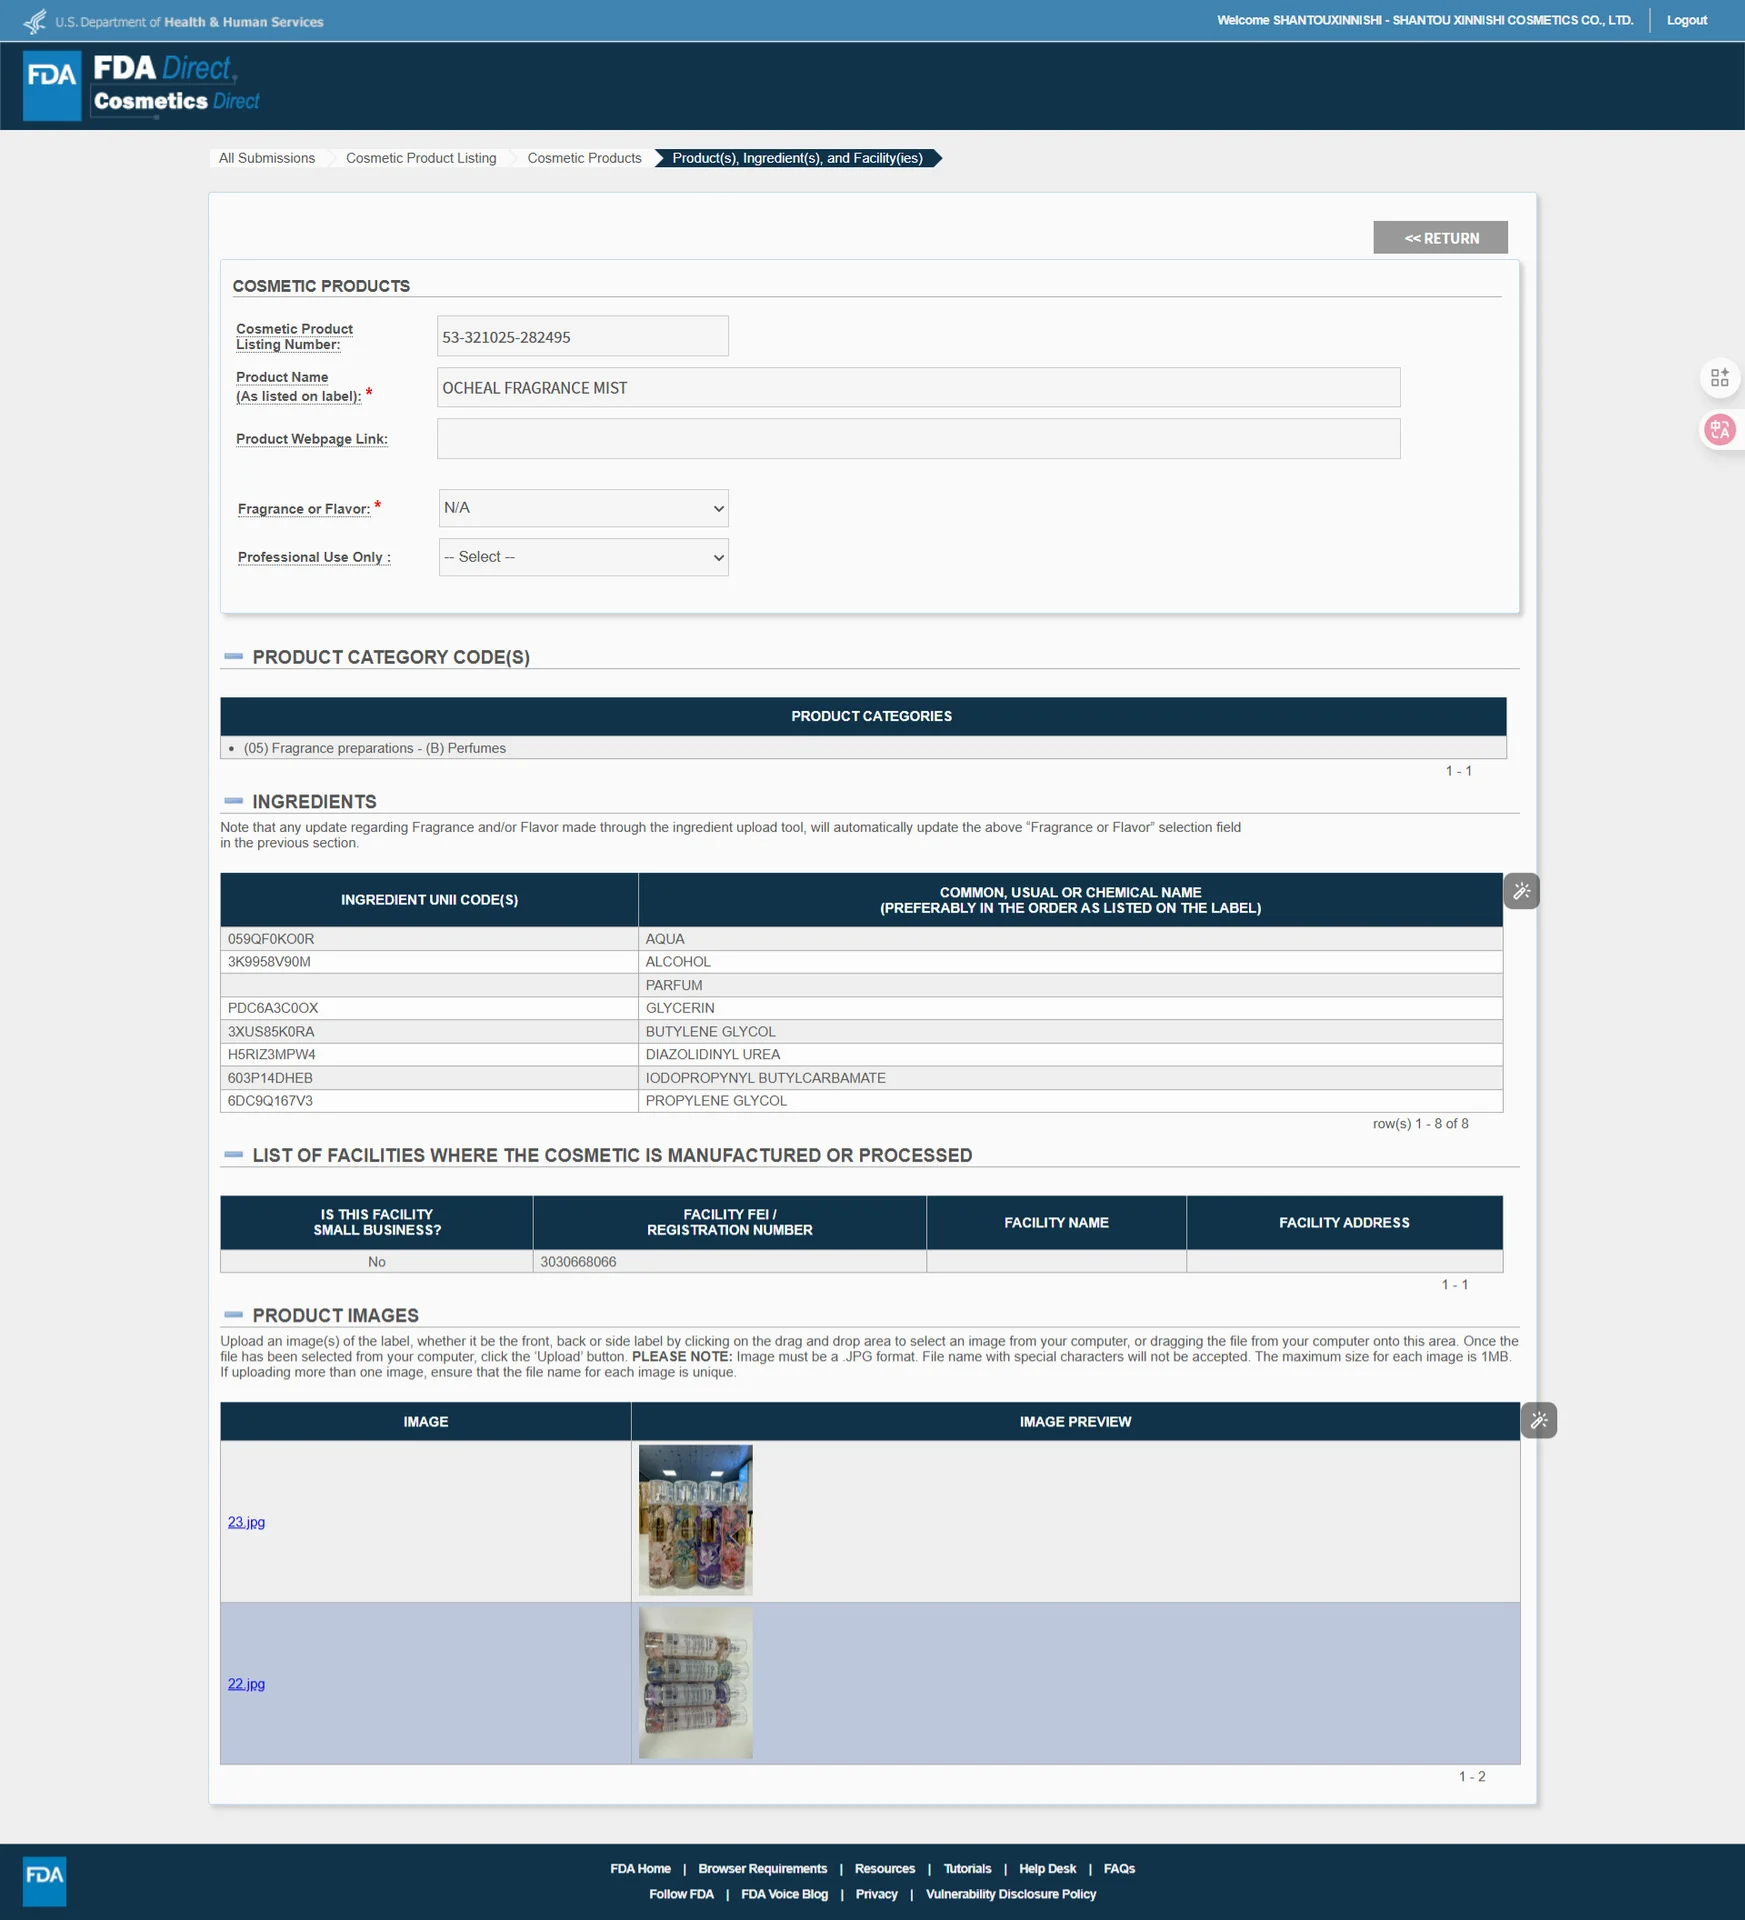Open Tutorials footer link

coord(967,1868)
